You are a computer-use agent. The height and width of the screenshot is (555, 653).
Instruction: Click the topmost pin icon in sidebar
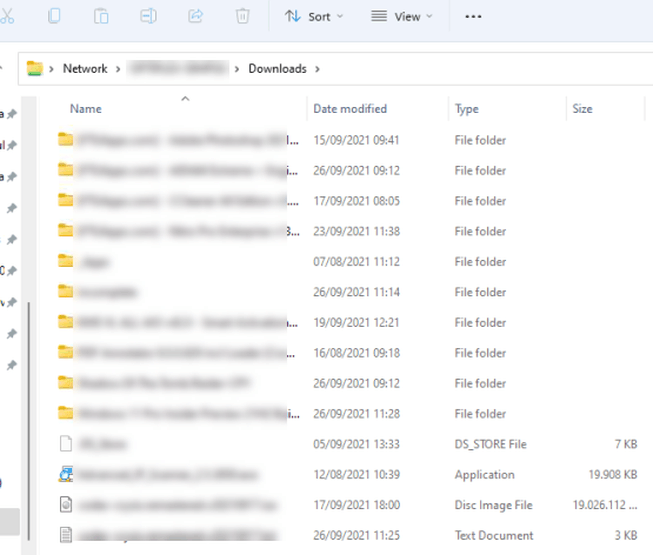click(x=12, y=113)
